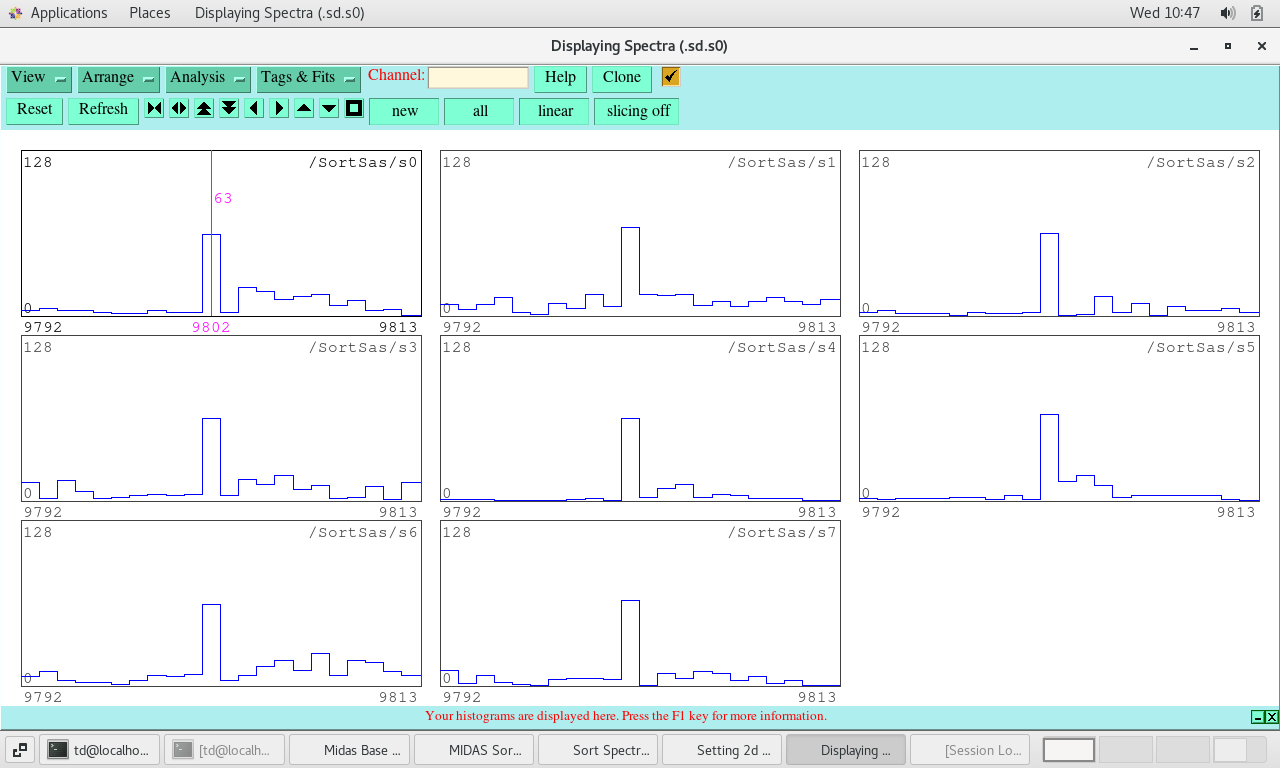Open the View dropdown menu
Image resolution: width=1280 pixels, height=768 pixels.
click(39, 78)
